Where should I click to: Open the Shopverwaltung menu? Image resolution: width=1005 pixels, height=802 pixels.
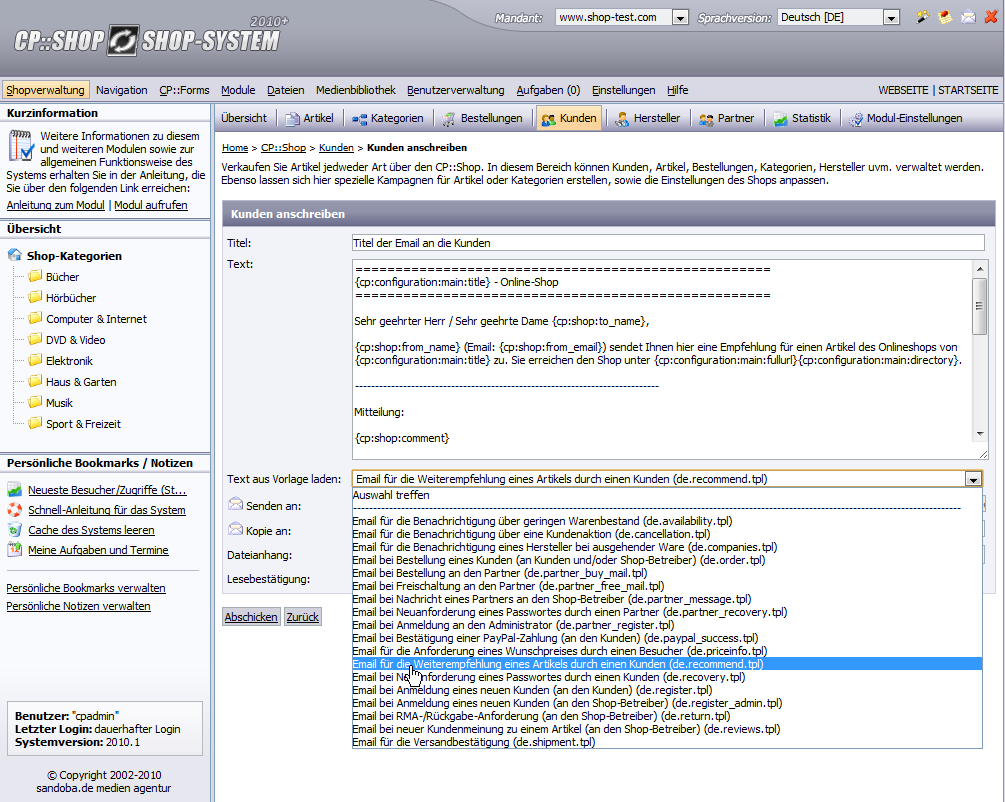46,90
